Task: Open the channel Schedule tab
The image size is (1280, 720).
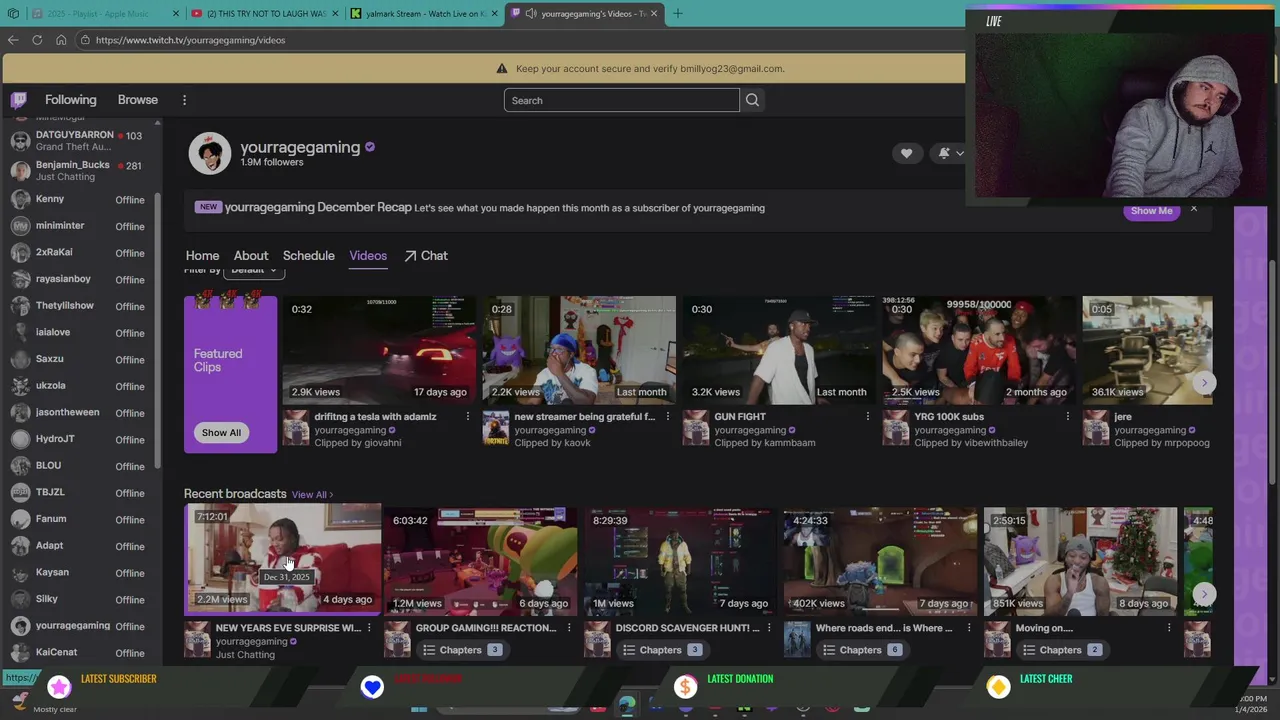Action: pyautogui.click(x=308, y=256)
